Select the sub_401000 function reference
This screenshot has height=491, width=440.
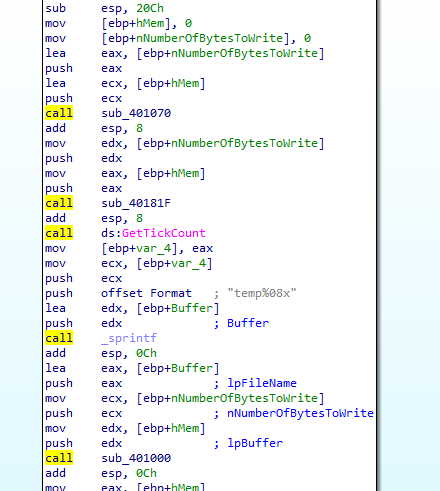coord(136,458)
